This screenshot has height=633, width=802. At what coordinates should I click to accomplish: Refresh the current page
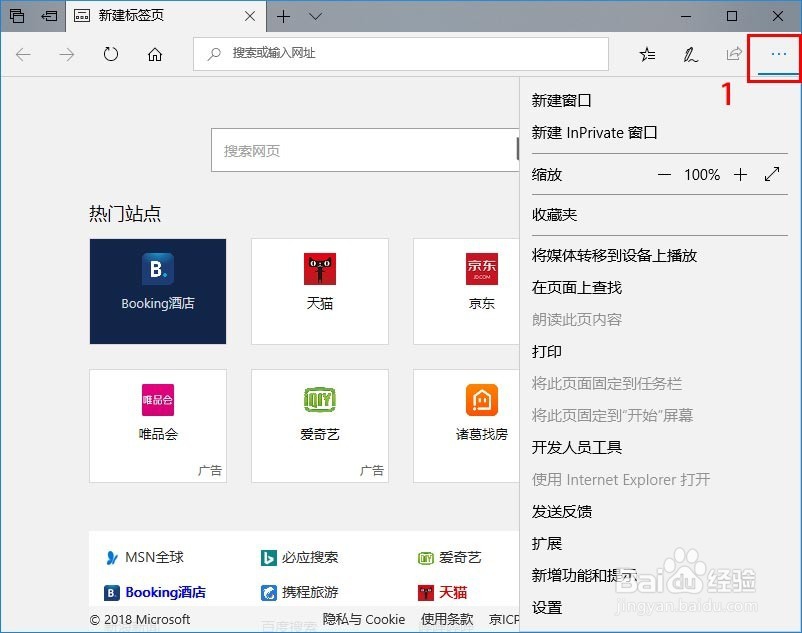(110, 54)
